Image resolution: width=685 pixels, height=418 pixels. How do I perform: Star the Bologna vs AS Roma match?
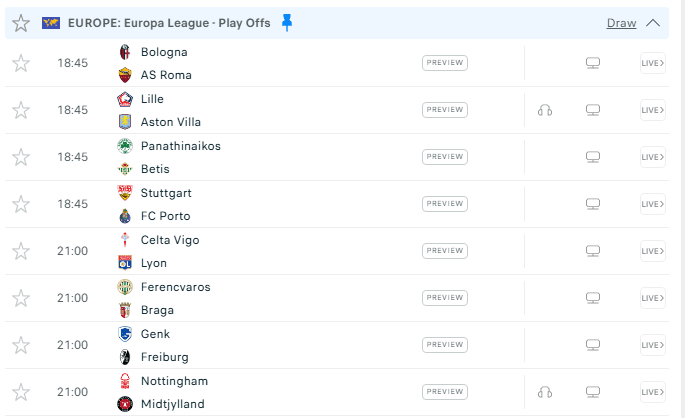click(x=21, y=63)
